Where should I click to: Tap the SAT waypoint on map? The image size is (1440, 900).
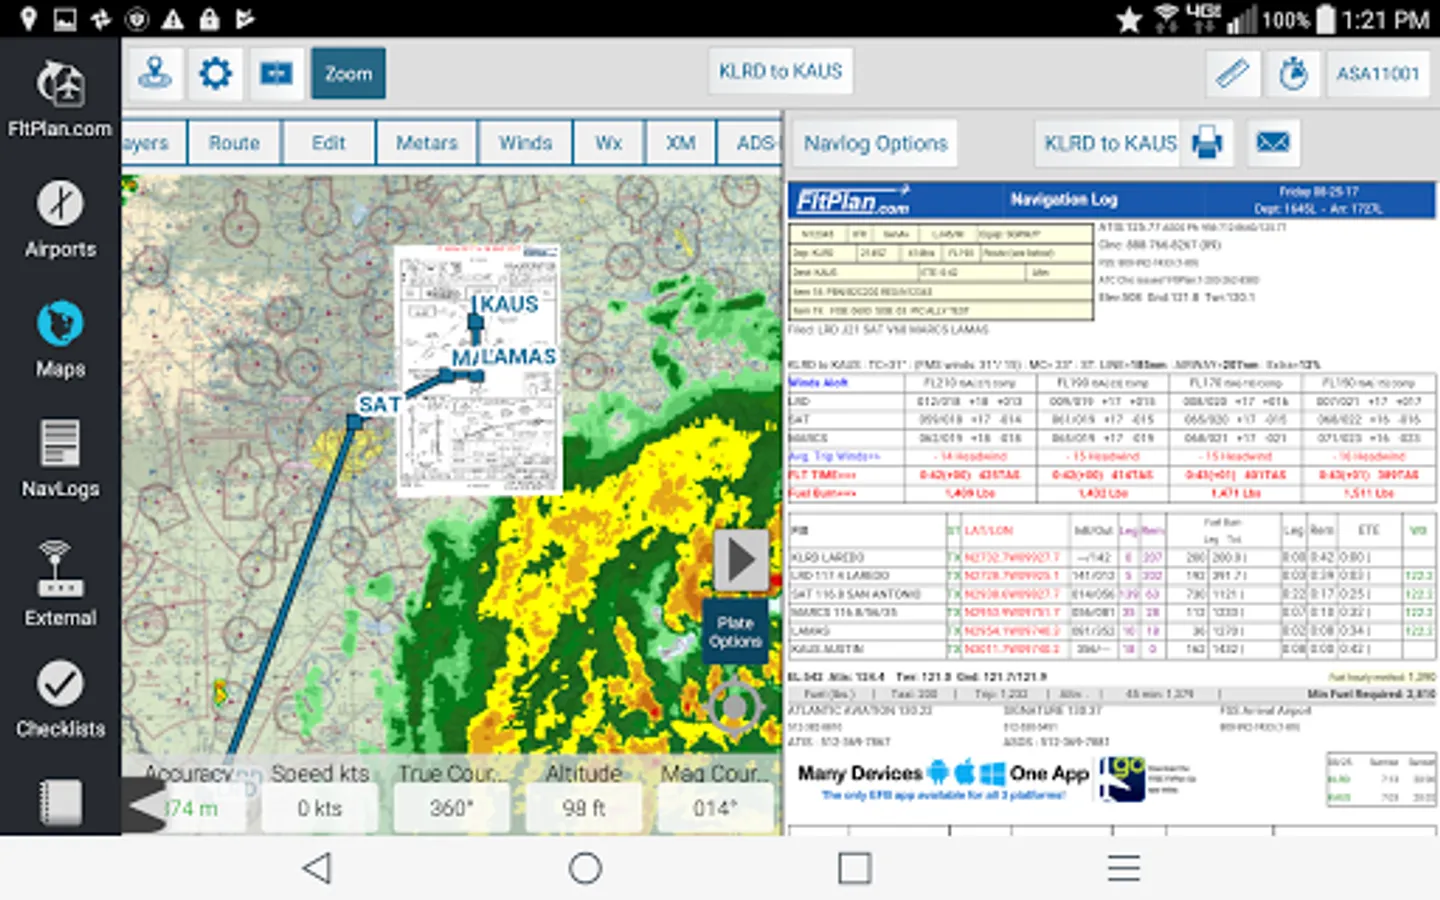(354, 422)
